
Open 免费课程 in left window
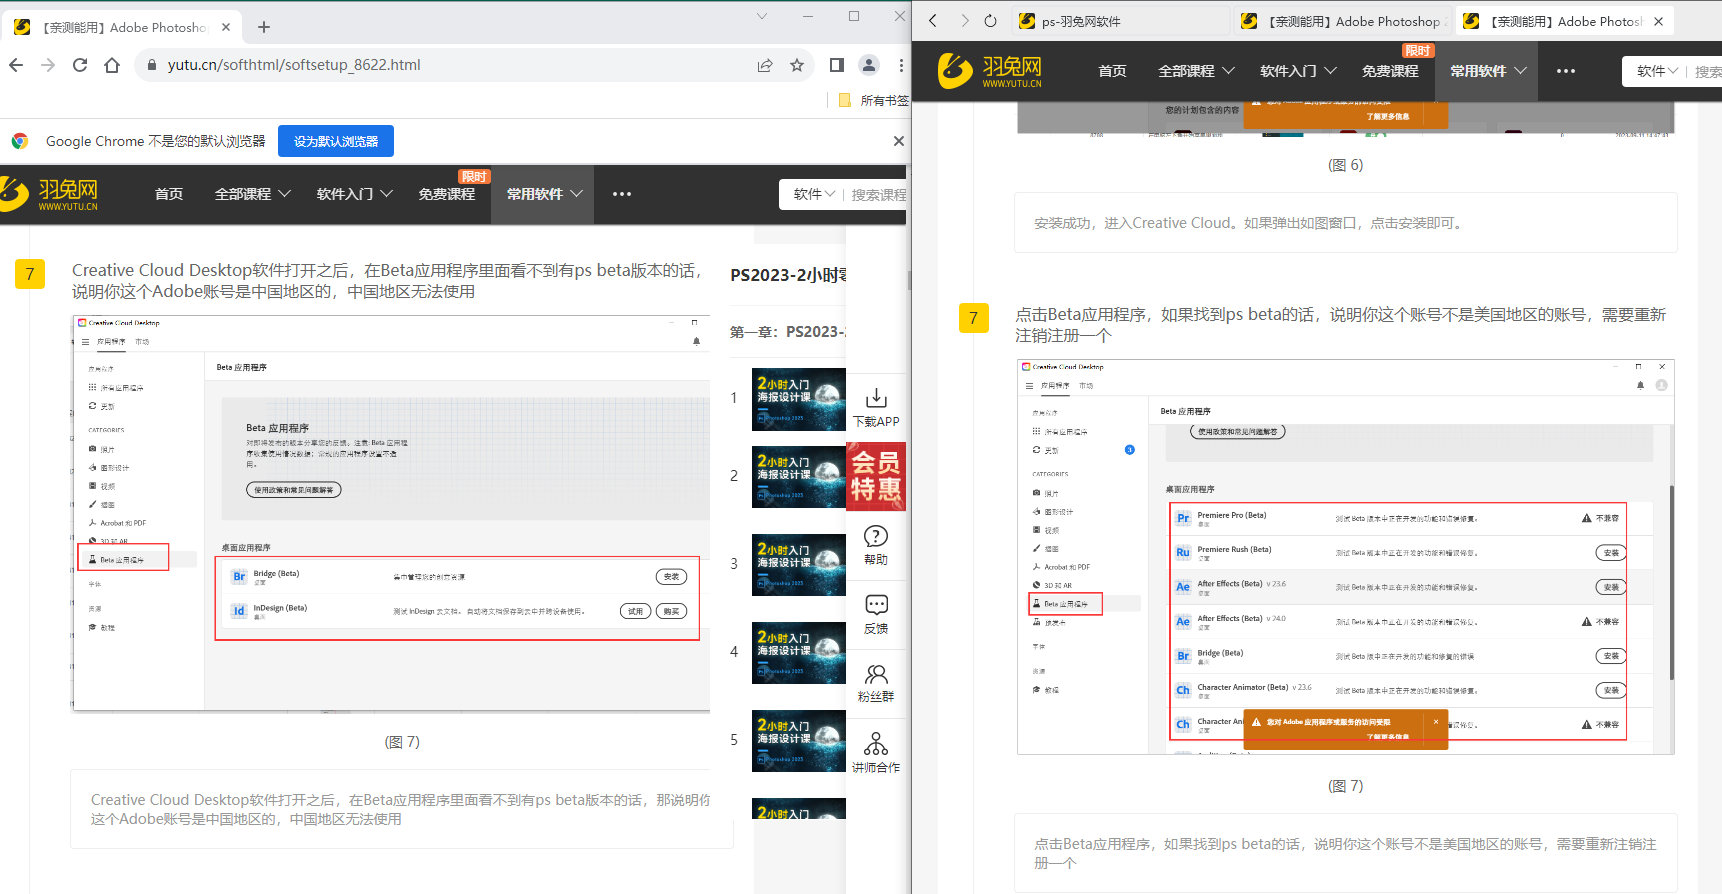tap(447, 194)
